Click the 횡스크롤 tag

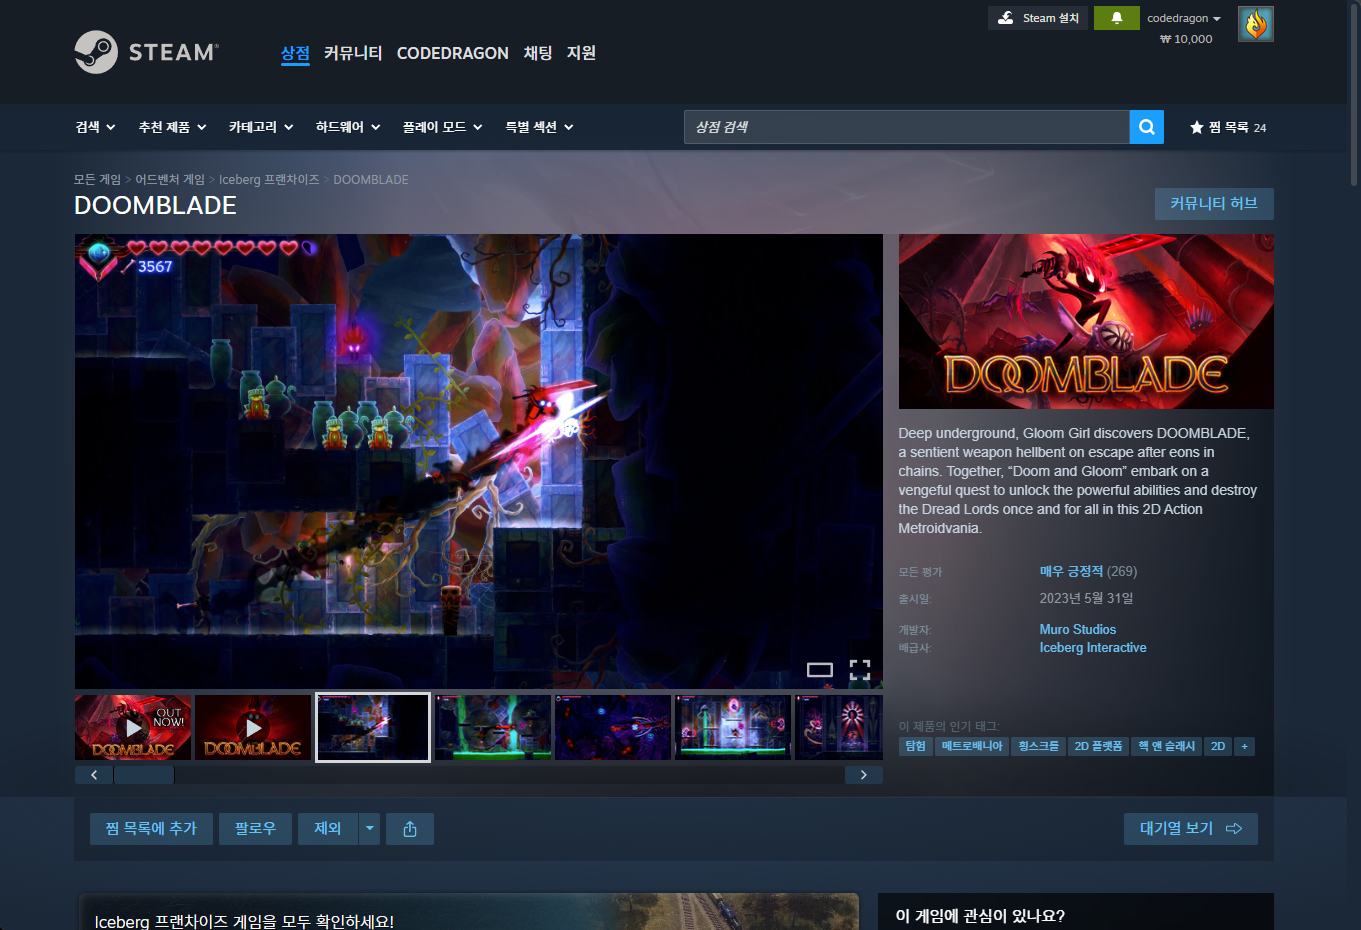coord(1038,746)
